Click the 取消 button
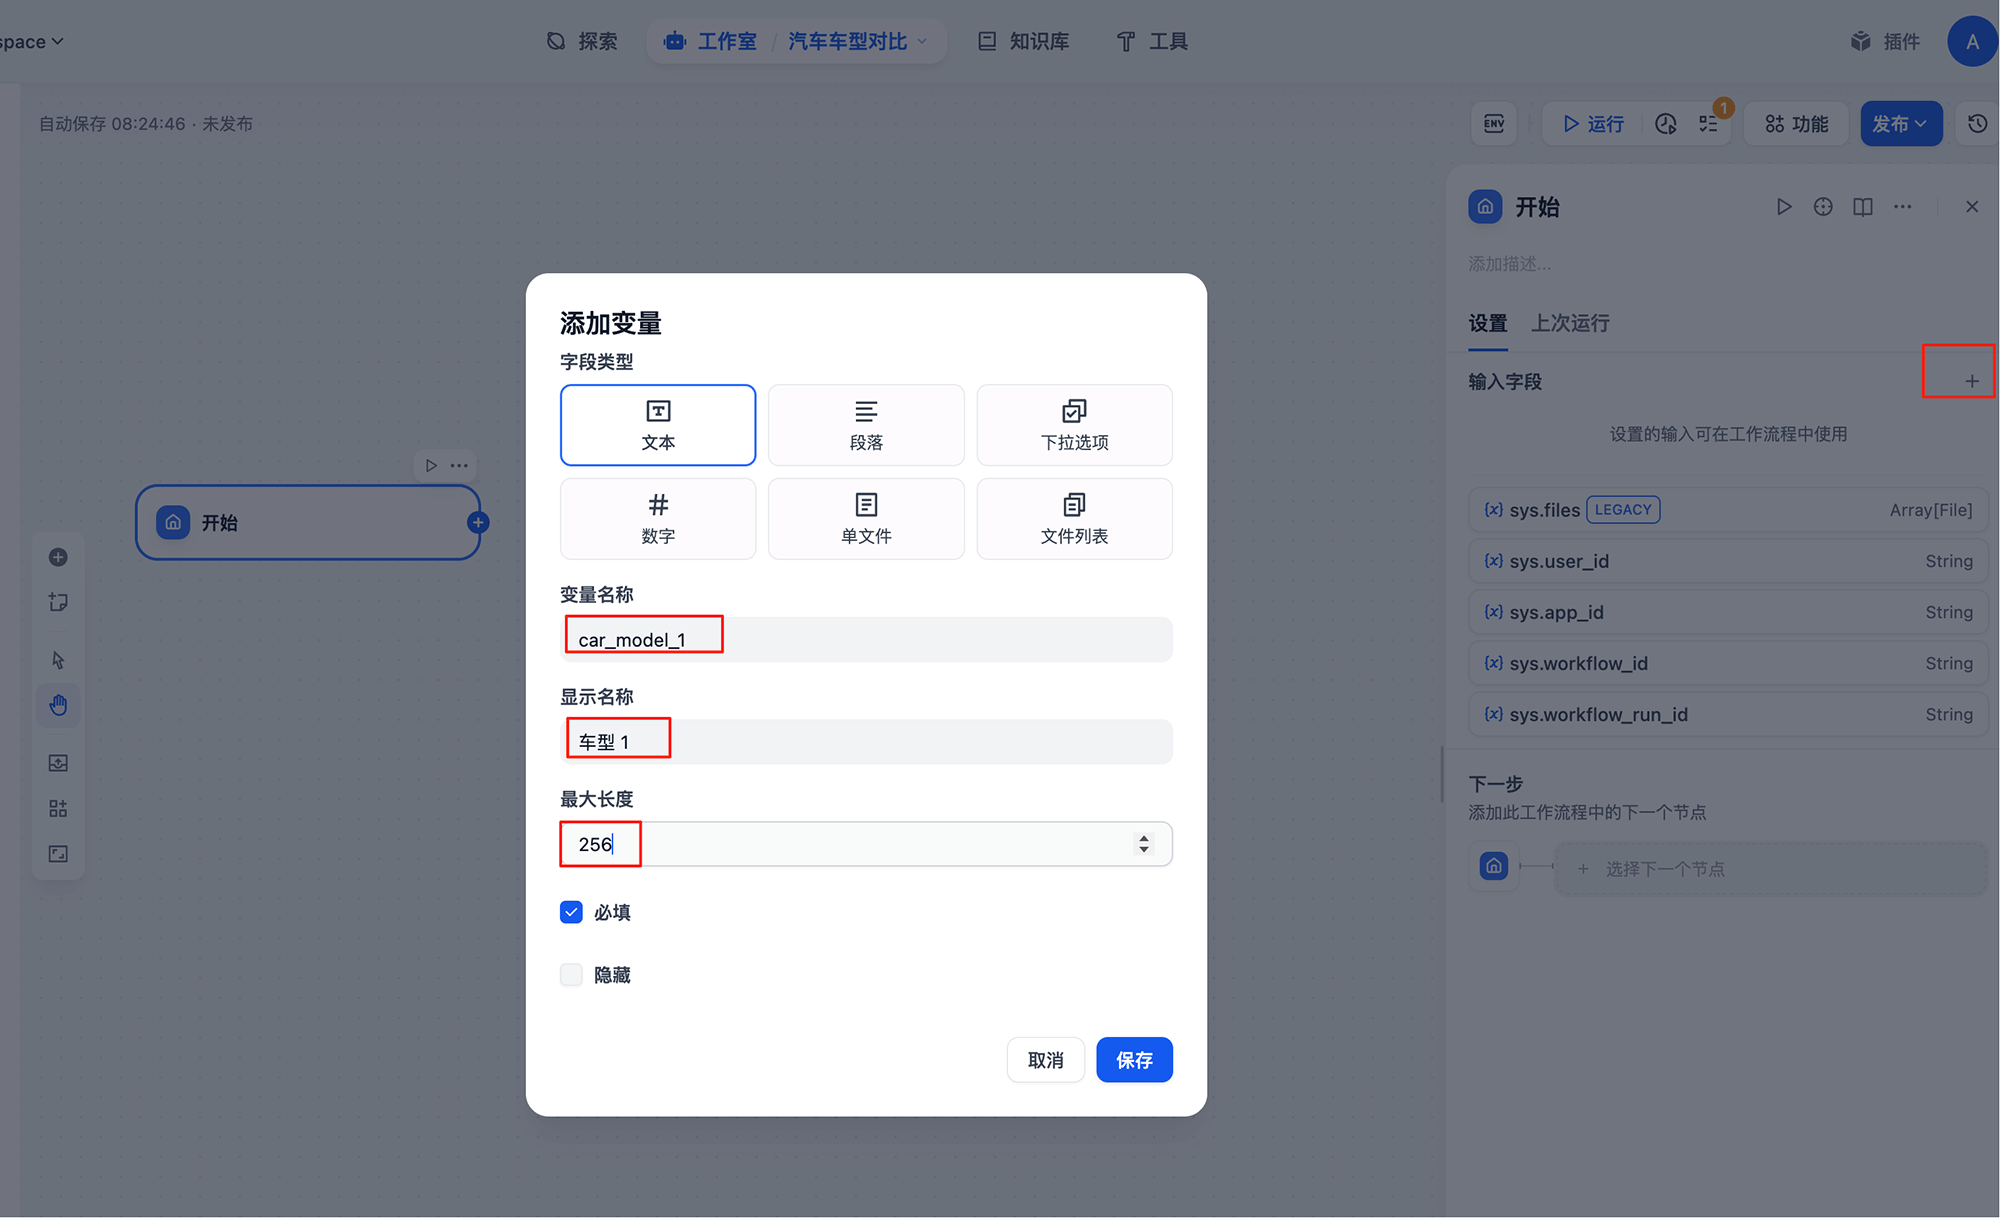 pos(1045,1060)
